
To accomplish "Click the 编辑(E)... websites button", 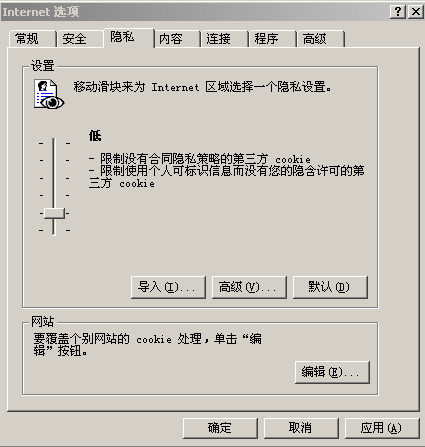I will click(332, 372).
